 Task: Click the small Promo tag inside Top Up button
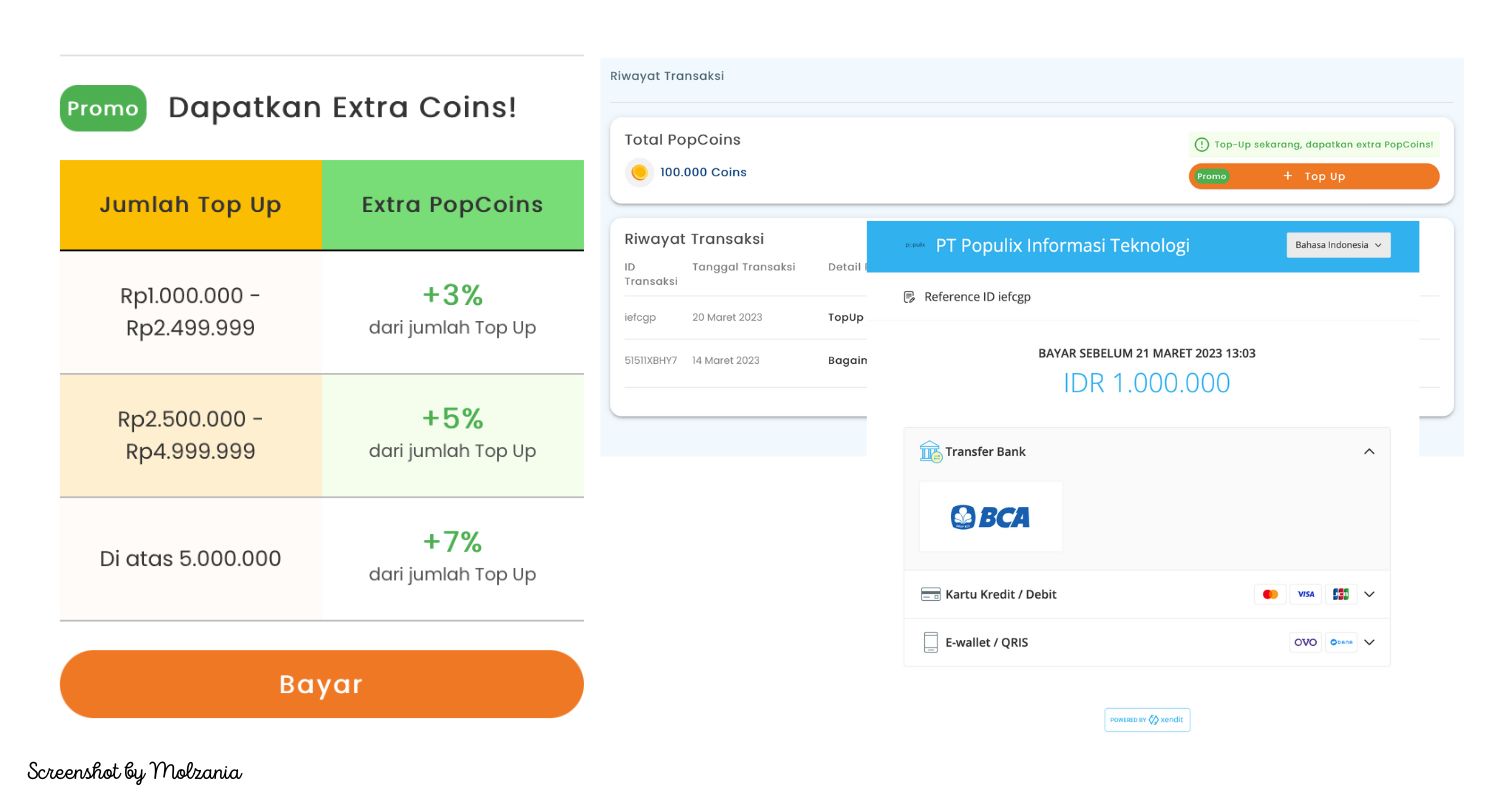tap(1211, 176)
